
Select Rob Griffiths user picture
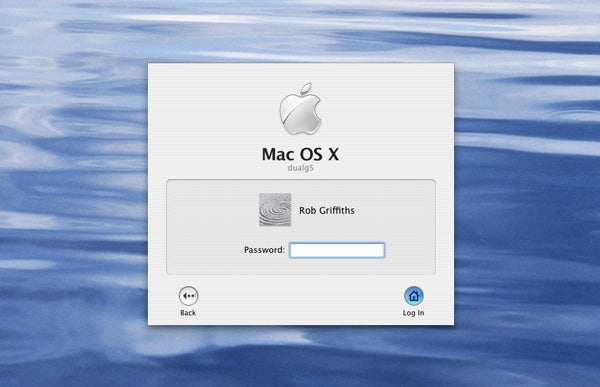point(275,209)
